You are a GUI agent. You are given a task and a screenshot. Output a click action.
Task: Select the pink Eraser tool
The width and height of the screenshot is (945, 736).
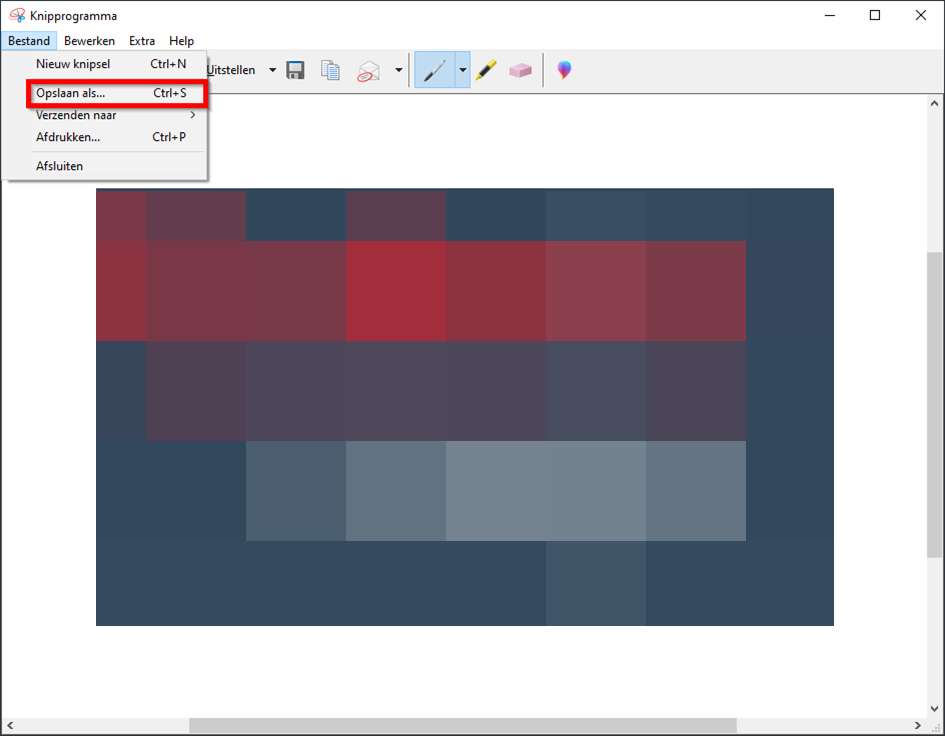tap(520, 71)
